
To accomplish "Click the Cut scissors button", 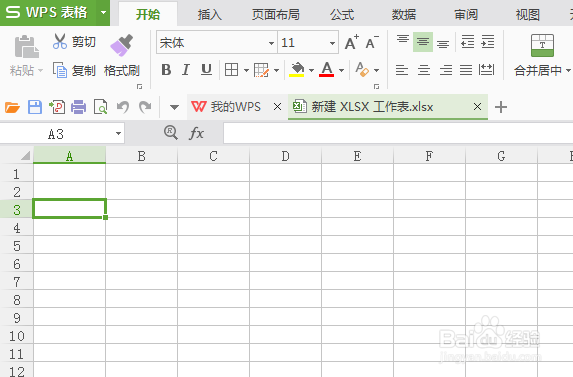I will (75, 42).
